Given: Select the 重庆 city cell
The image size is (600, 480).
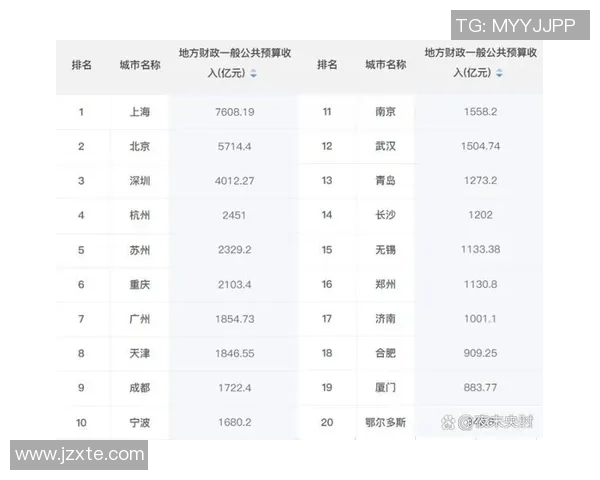Looking at the screenshot, I should [x=140, y=285].
